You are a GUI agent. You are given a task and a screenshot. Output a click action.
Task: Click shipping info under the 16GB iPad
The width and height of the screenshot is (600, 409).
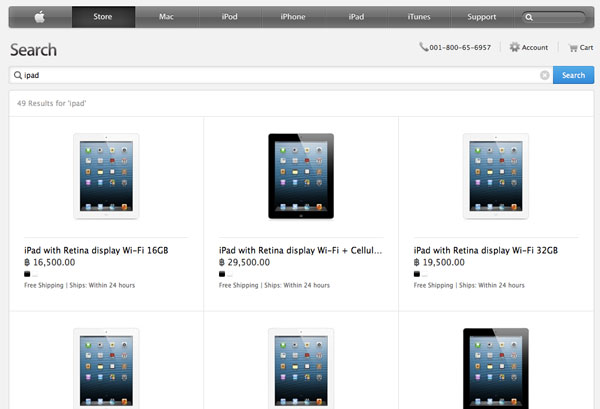(80, 285)
